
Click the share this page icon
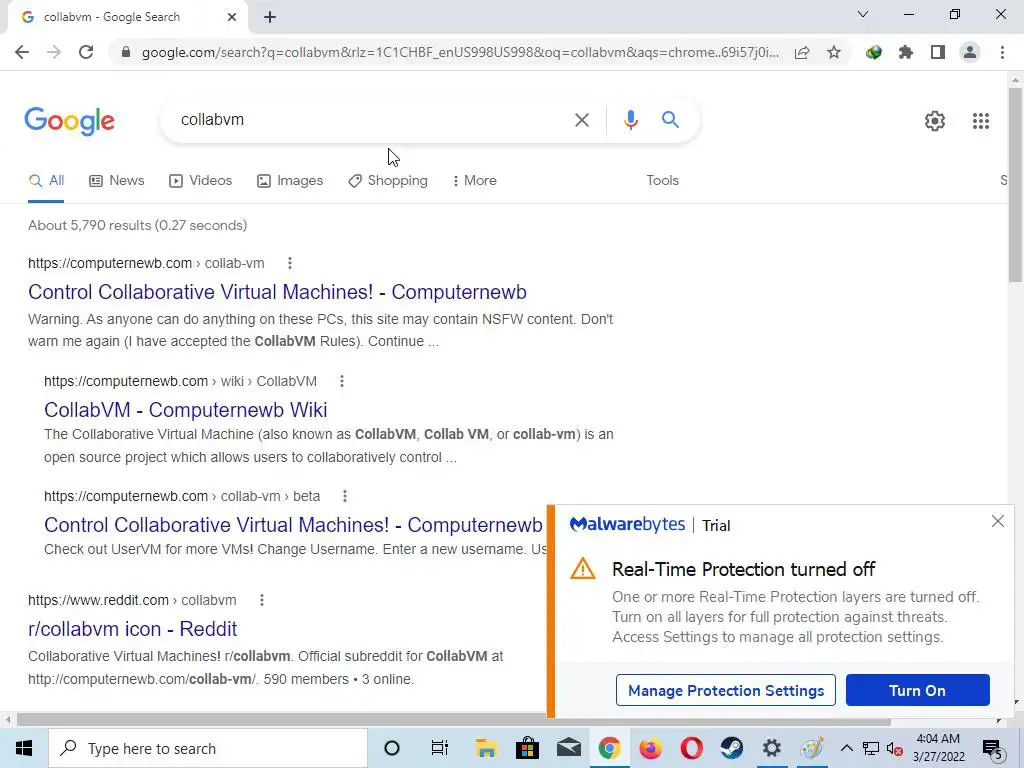click(802, 52)
